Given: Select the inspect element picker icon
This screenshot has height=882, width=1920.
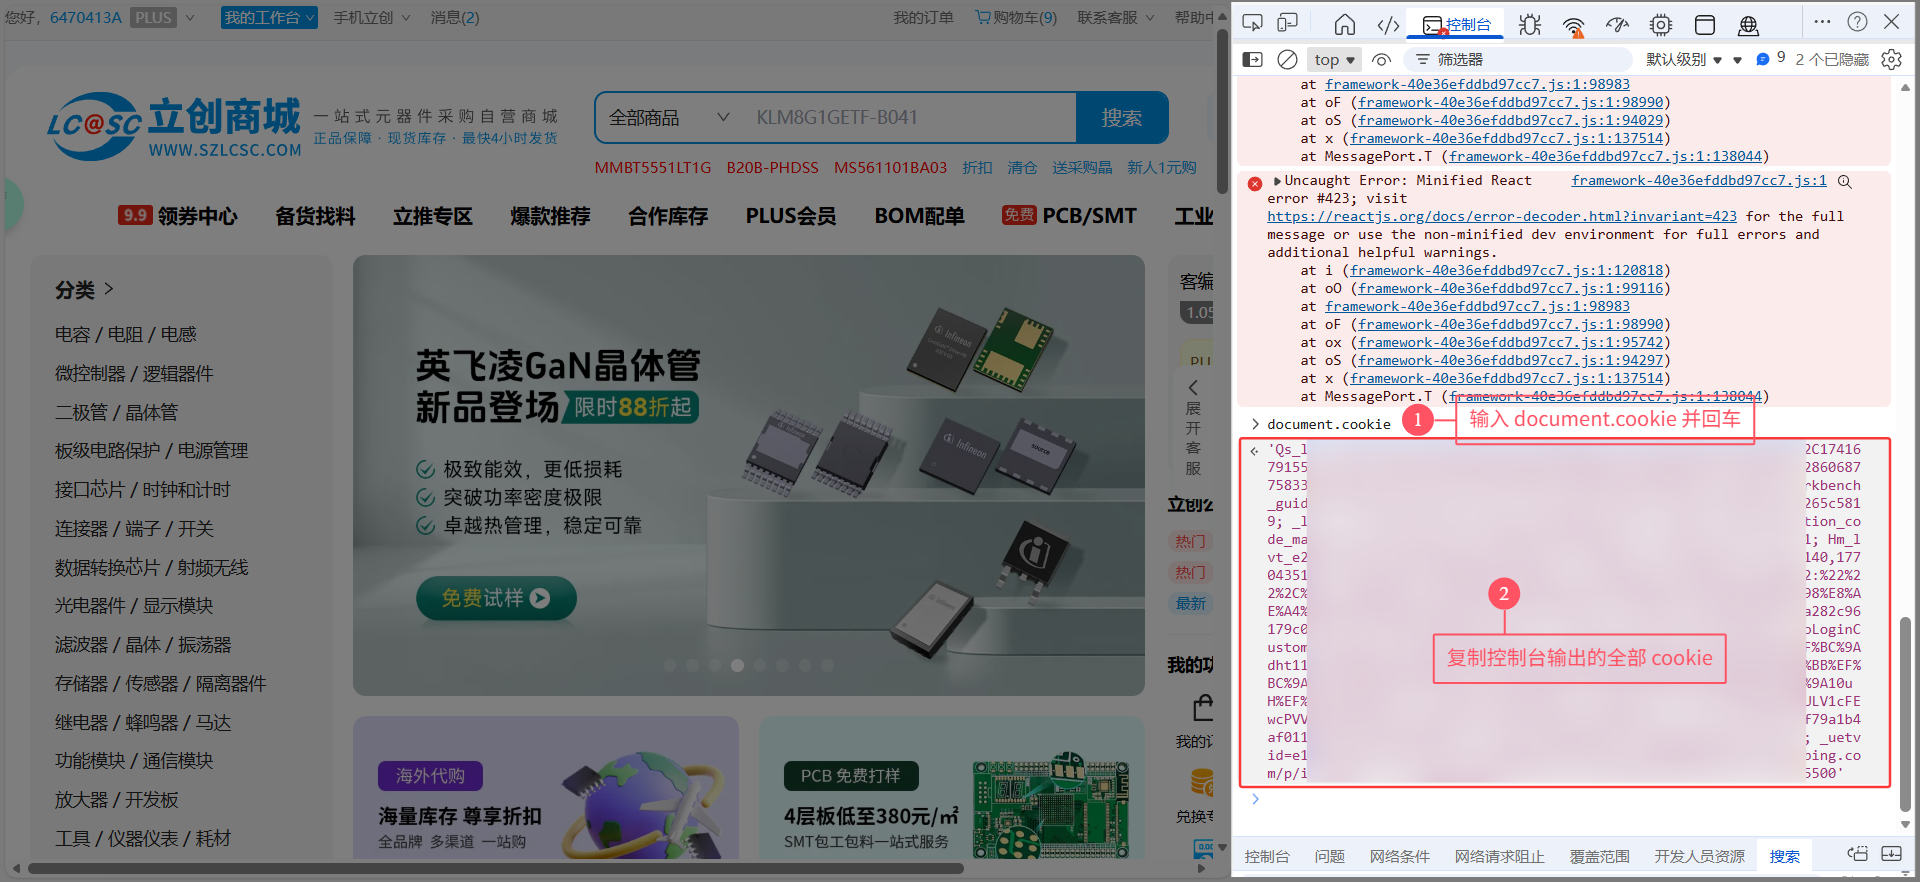Looking at the screenshot, I should point(1252,23).
